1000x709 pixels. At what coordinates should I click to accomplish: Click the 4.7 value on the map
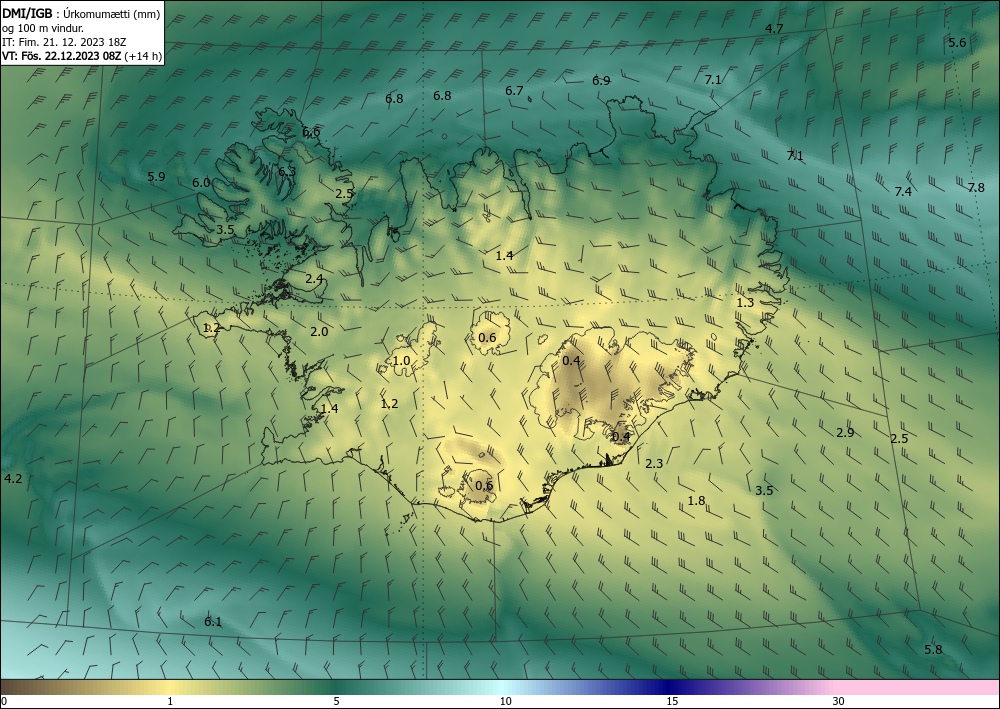774,29
